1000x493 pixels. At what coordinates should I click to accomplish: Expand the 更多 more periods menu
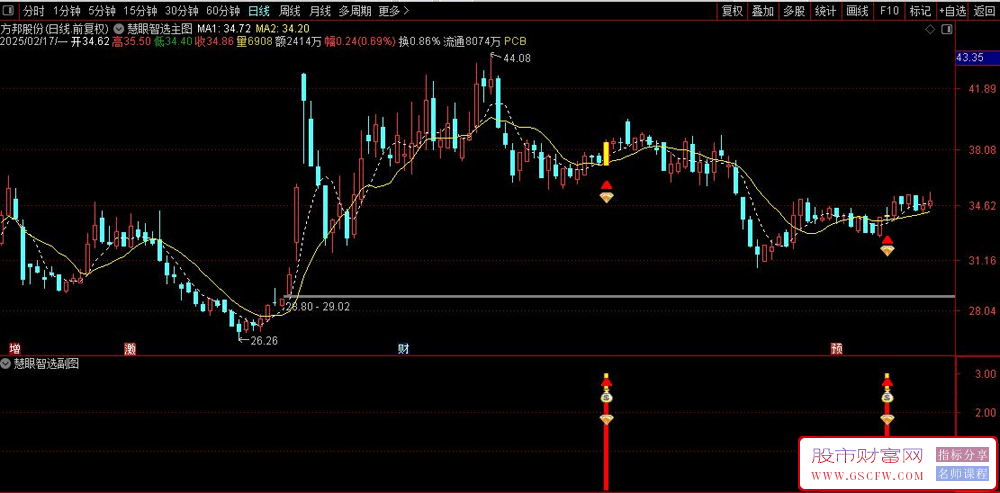coord(393,10)
